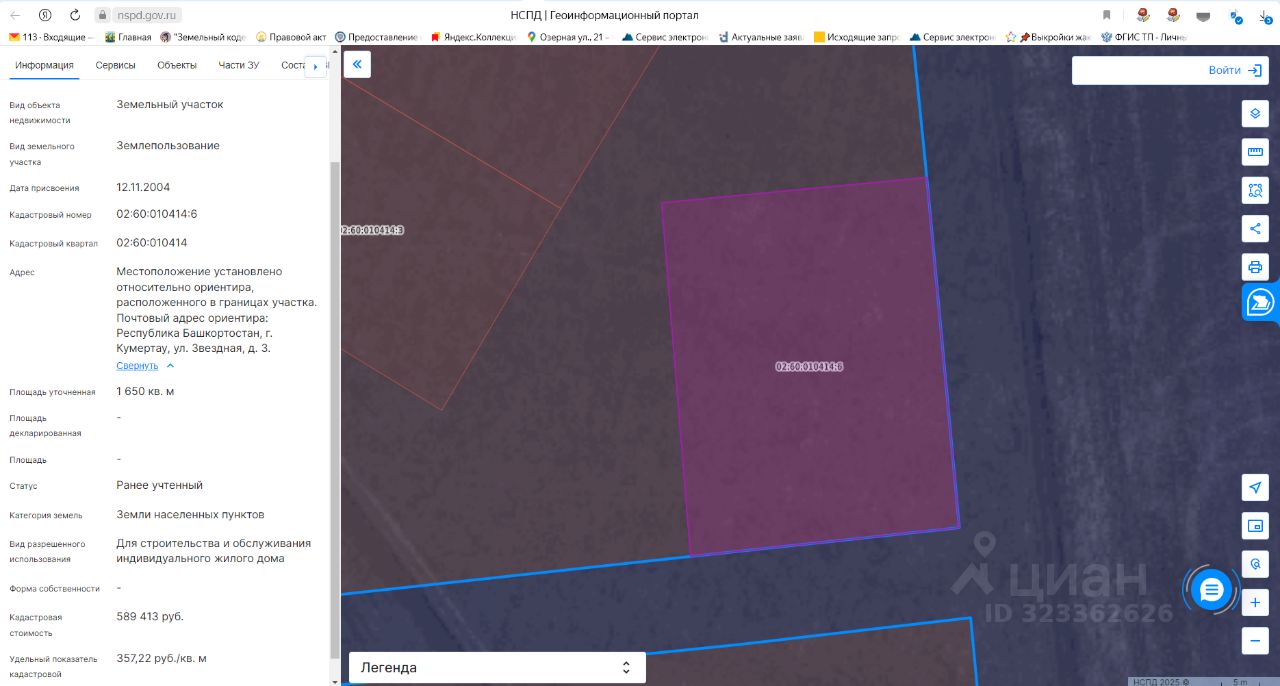Viewport: 1280px width, 686px height.
Task: Click the area value 1 650 кв. м
Action: [x=145, y=391]
